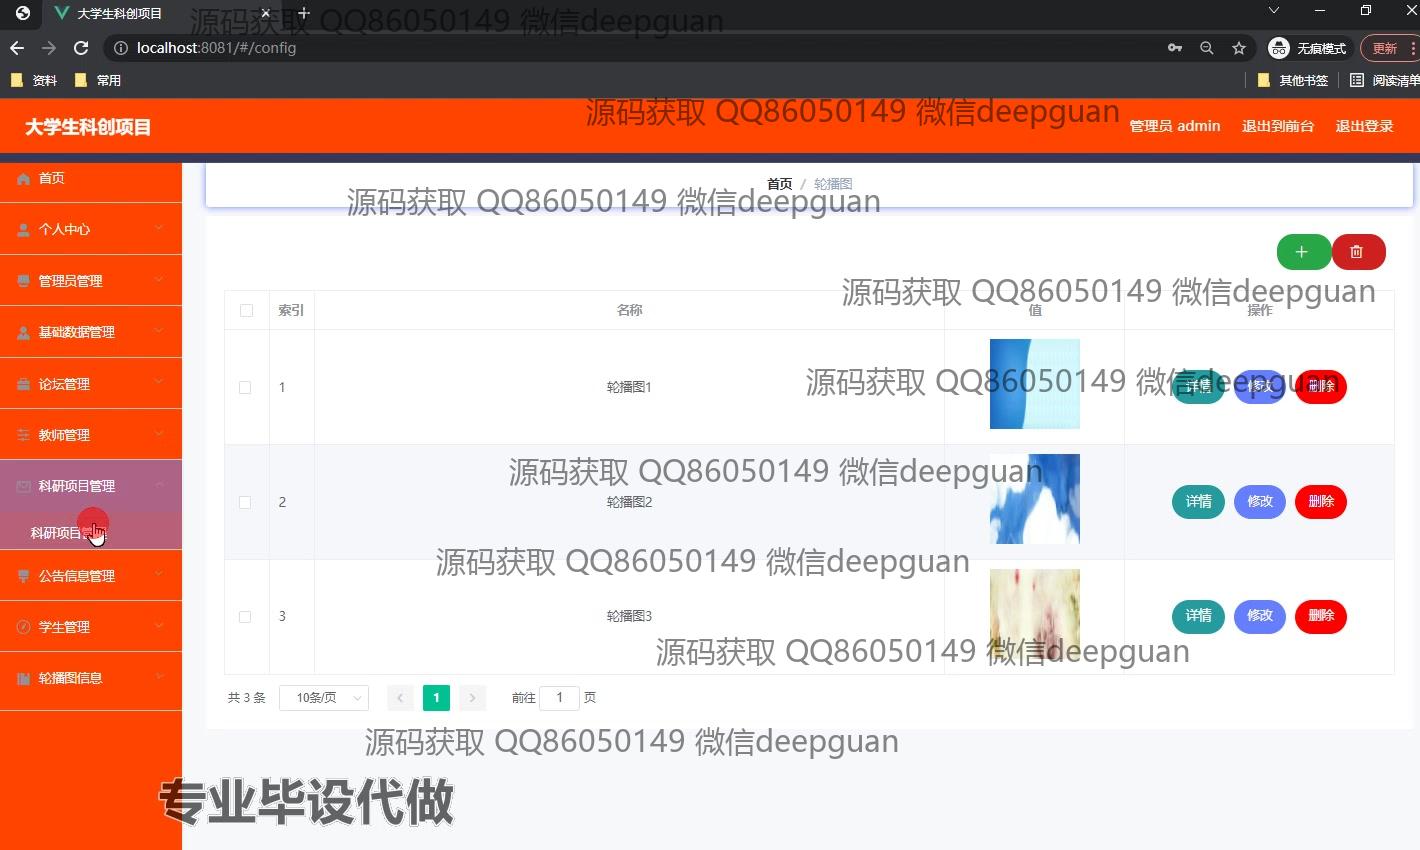Click the go-to page number input field
The height and width of the screenshot is (850, 1420).
559,698
